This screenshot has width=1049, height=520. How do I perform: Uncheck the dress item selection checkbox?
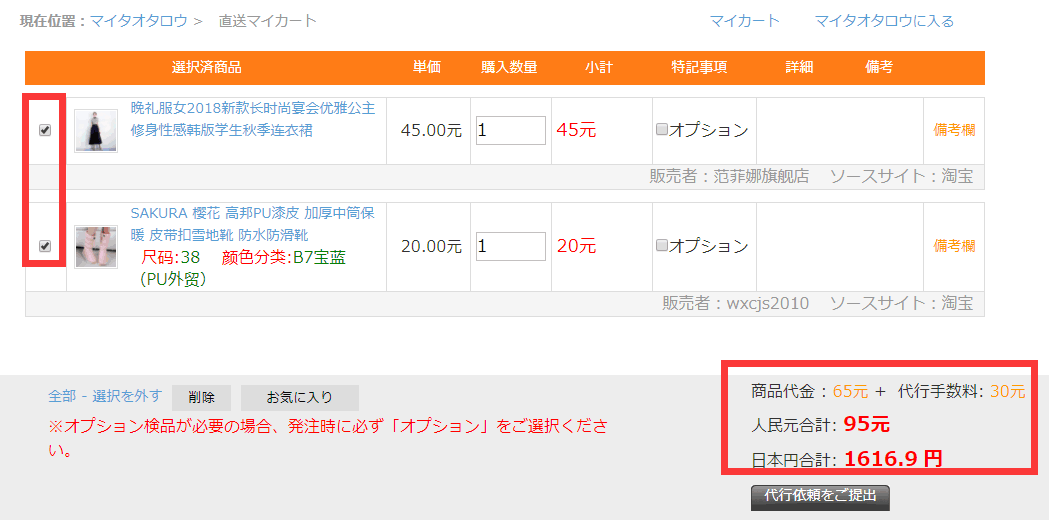45,130
